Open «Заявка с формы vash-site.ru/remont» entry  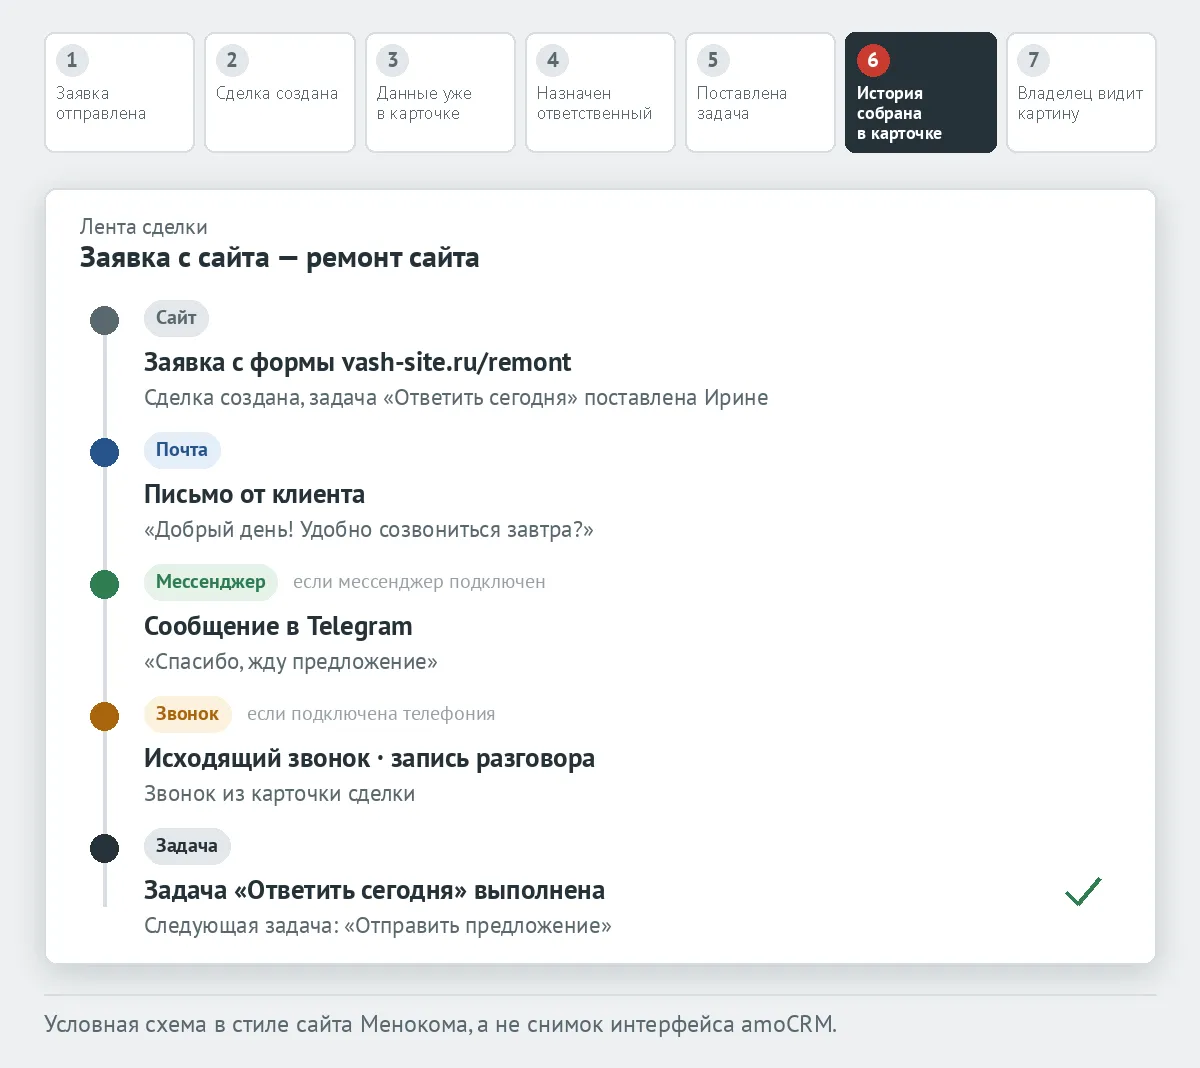tap(357, 362)
